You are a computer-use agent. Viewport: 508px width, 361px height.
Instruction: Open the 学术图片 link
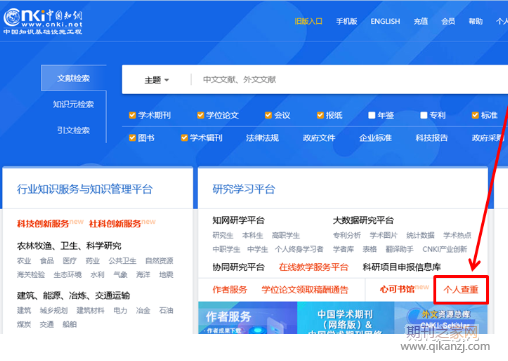click(383, 235)
